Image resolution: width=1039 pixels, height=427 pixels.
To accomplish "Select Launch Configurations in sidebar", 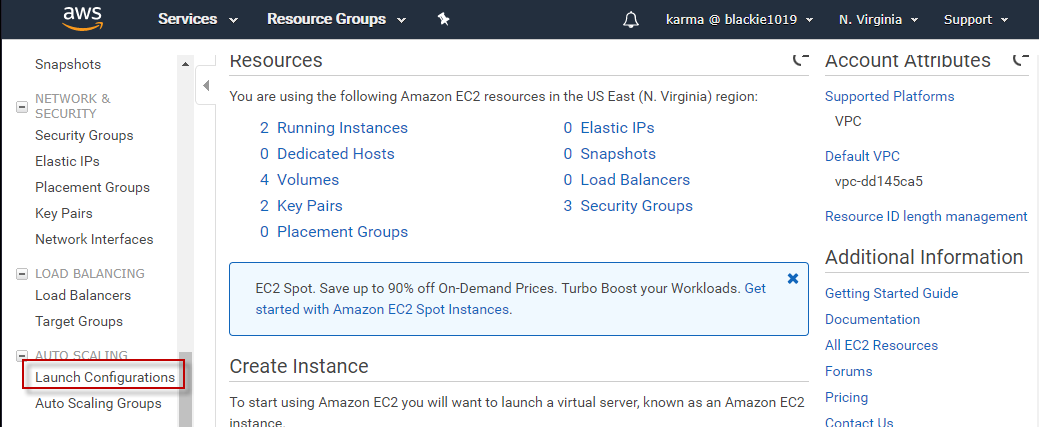I will pyautogui.click(x=105, y=377).
